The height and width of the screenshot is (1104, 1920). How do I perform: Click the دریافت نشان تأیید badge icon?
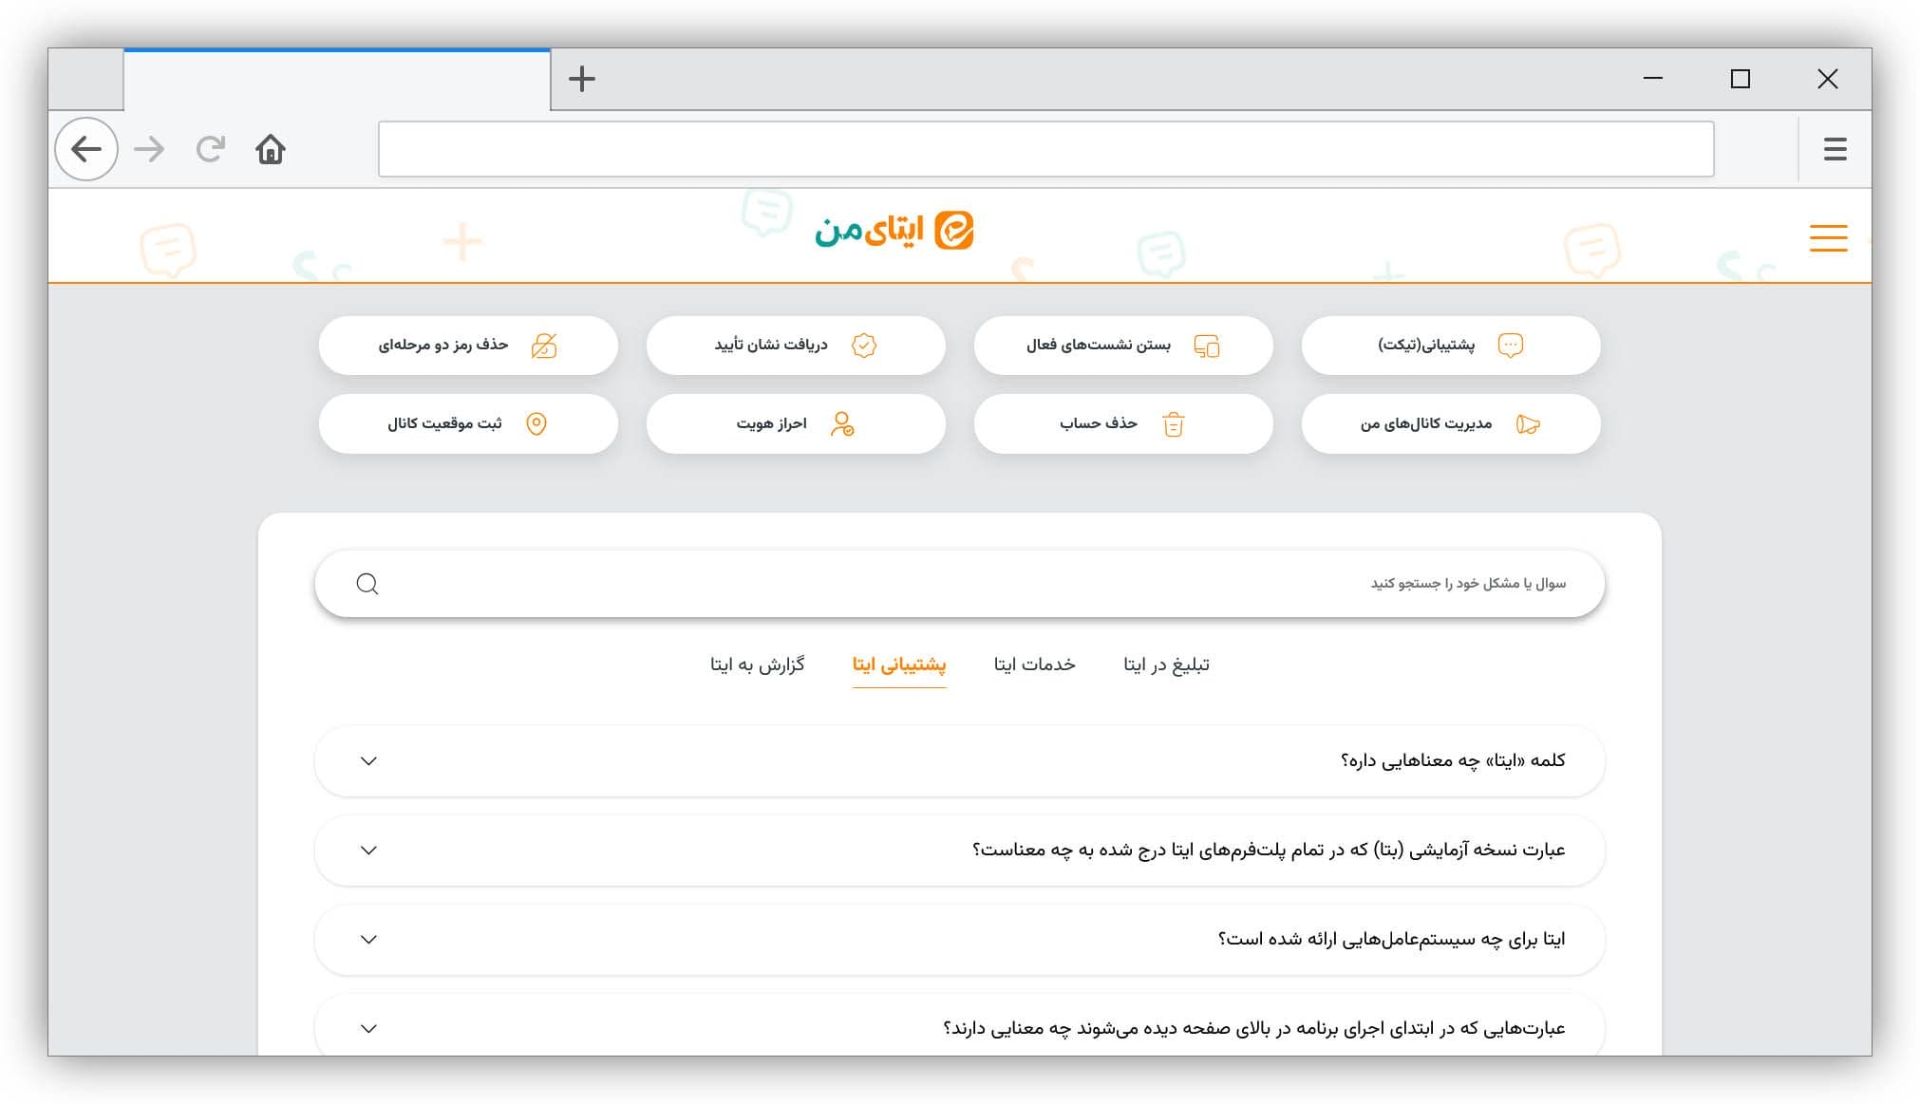tap(864, 345)
